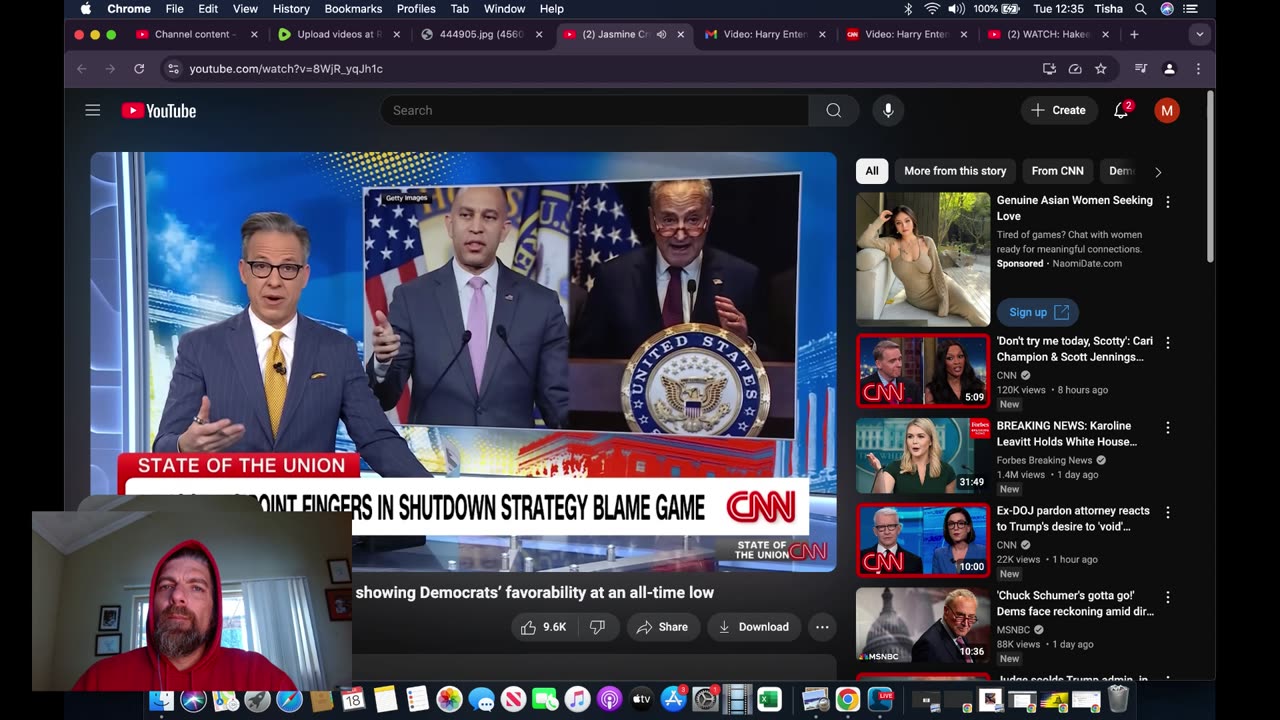
Task: Click the search magnifier button
Action: click(x=833, y=110)
